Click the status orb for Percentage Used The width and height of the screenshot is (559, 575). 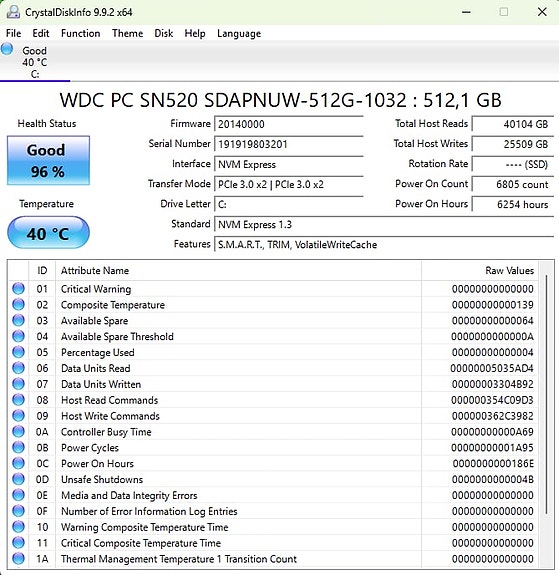click(x=18, y=352)
